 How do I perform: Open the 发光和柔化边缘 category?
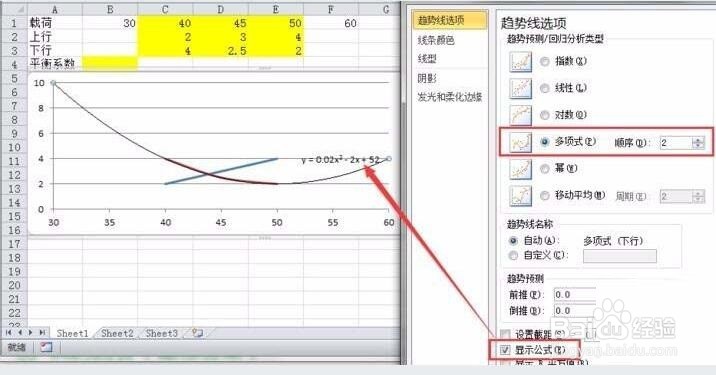[450, 97]
